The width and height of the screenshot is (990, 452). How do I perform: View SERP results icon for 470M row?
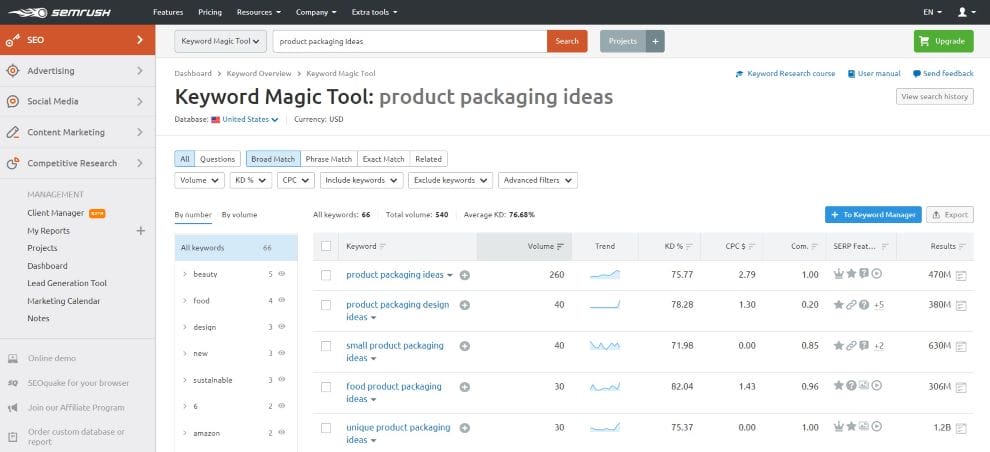(961, 275)
